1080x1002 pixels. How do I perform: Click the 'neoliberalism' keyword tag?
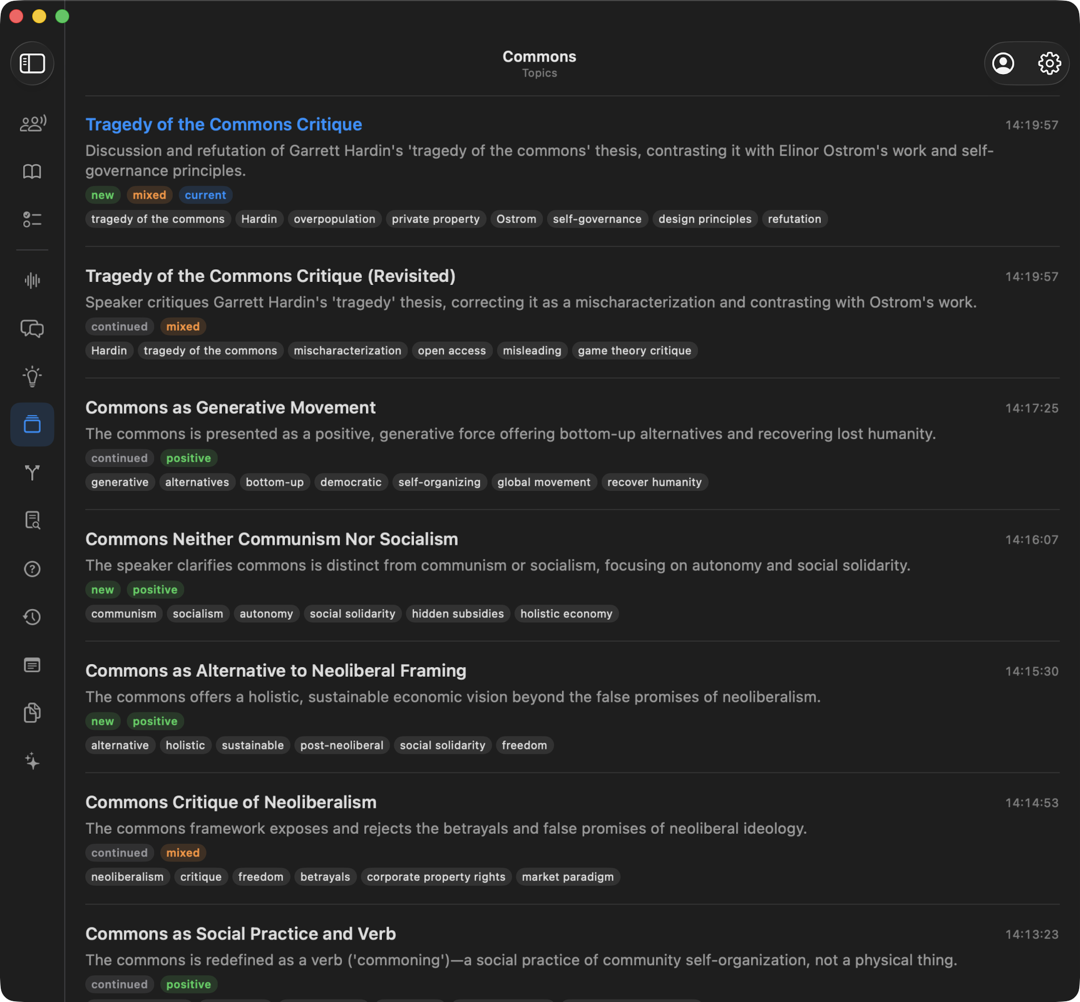127,877
